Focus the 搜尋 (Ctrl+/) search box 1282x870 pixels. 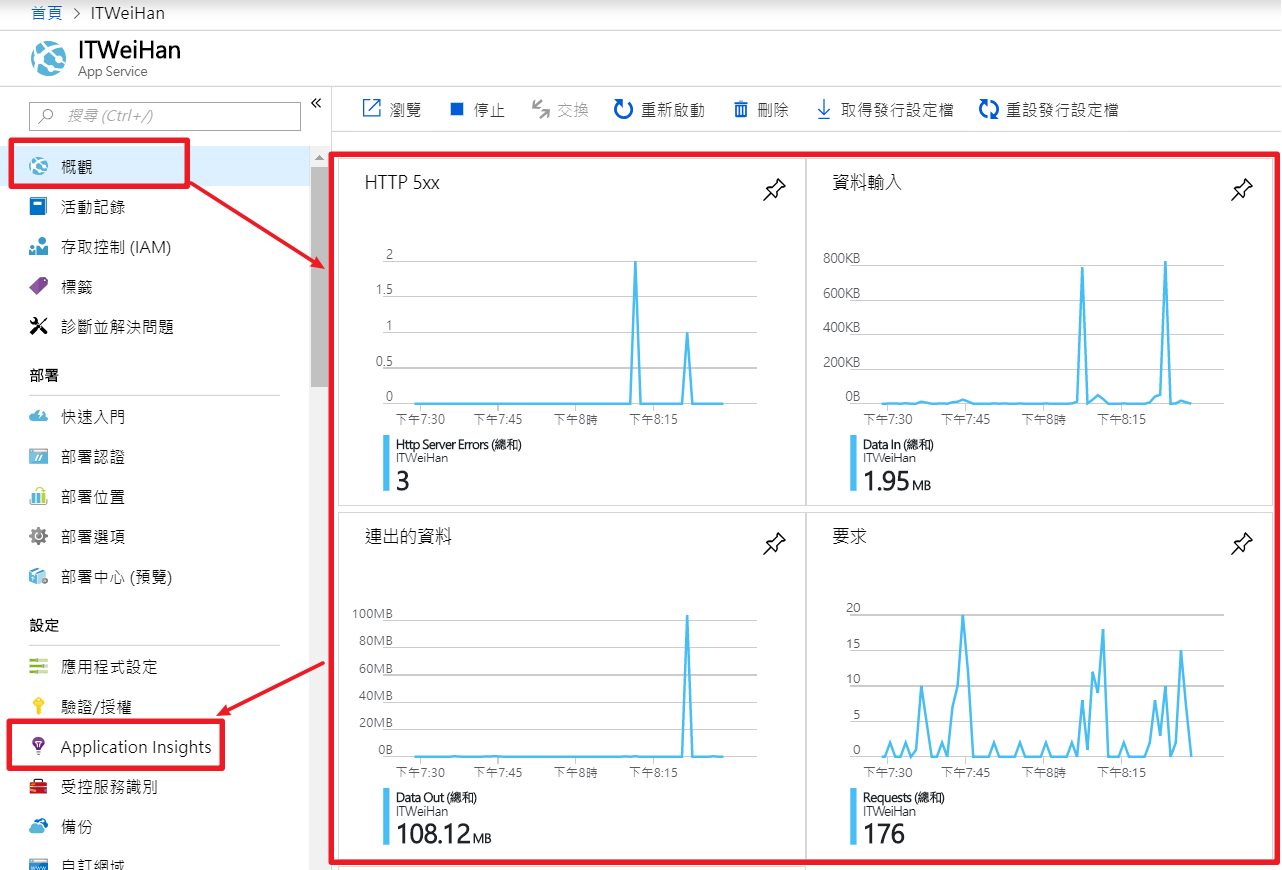(165, 116)
